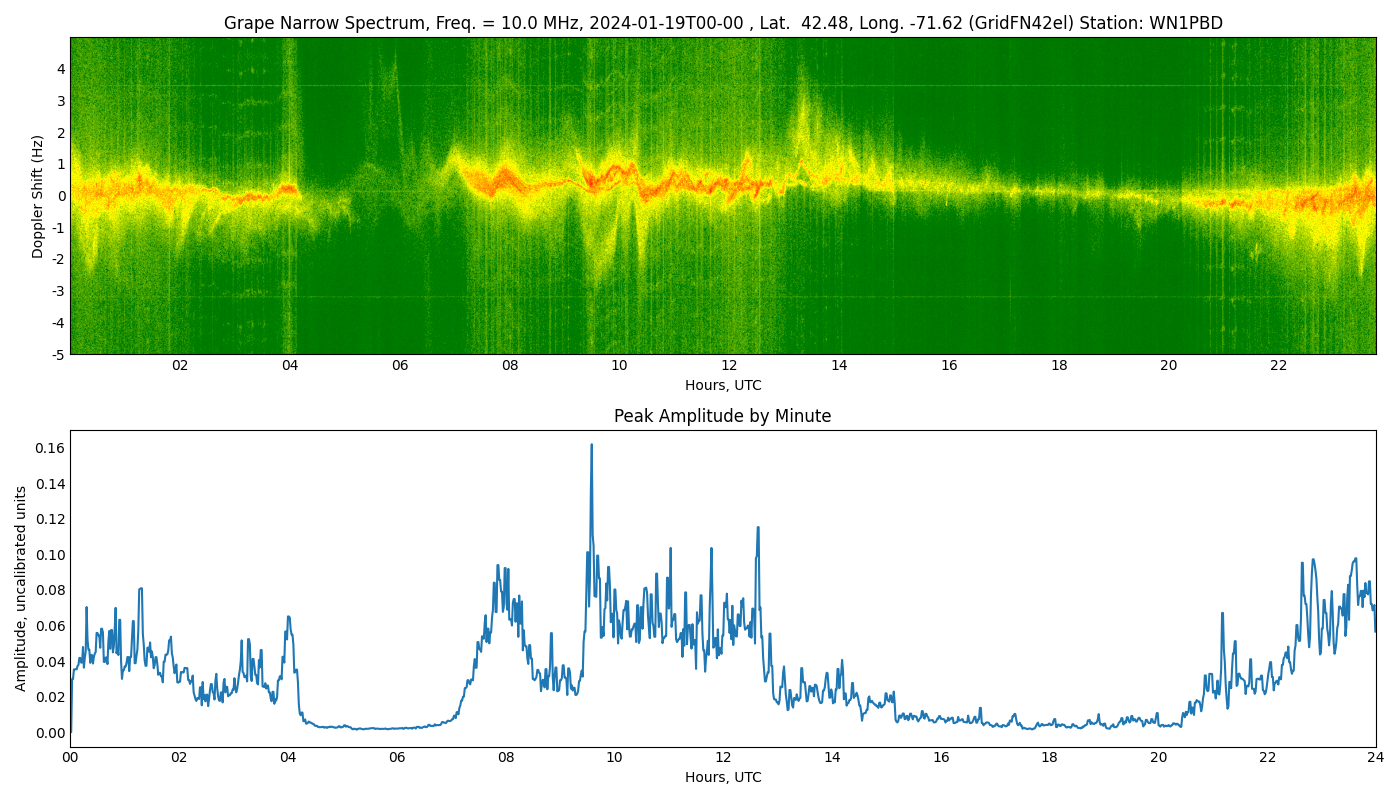Select hour 22 tick under the spectrogram

(x=1278, y=366)
